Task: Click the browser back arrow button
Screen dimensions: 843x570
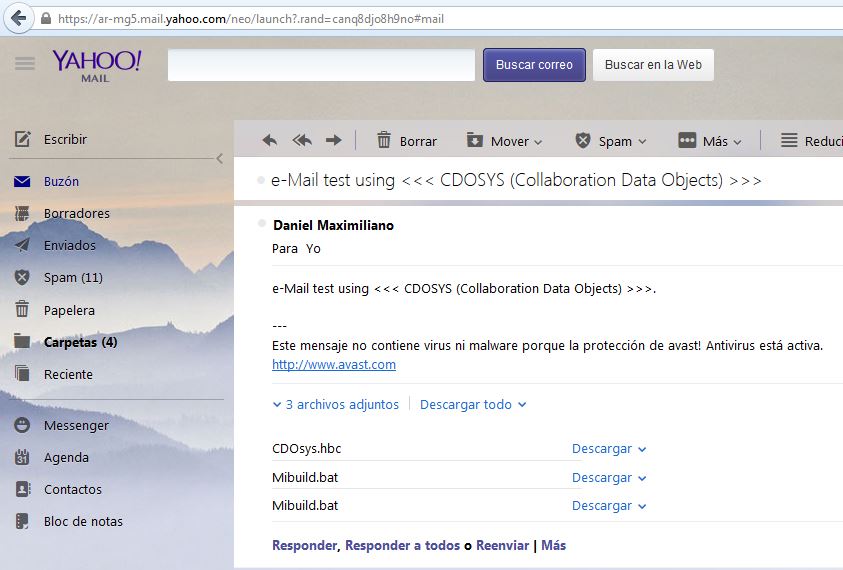Action: [x=18, y=18]
